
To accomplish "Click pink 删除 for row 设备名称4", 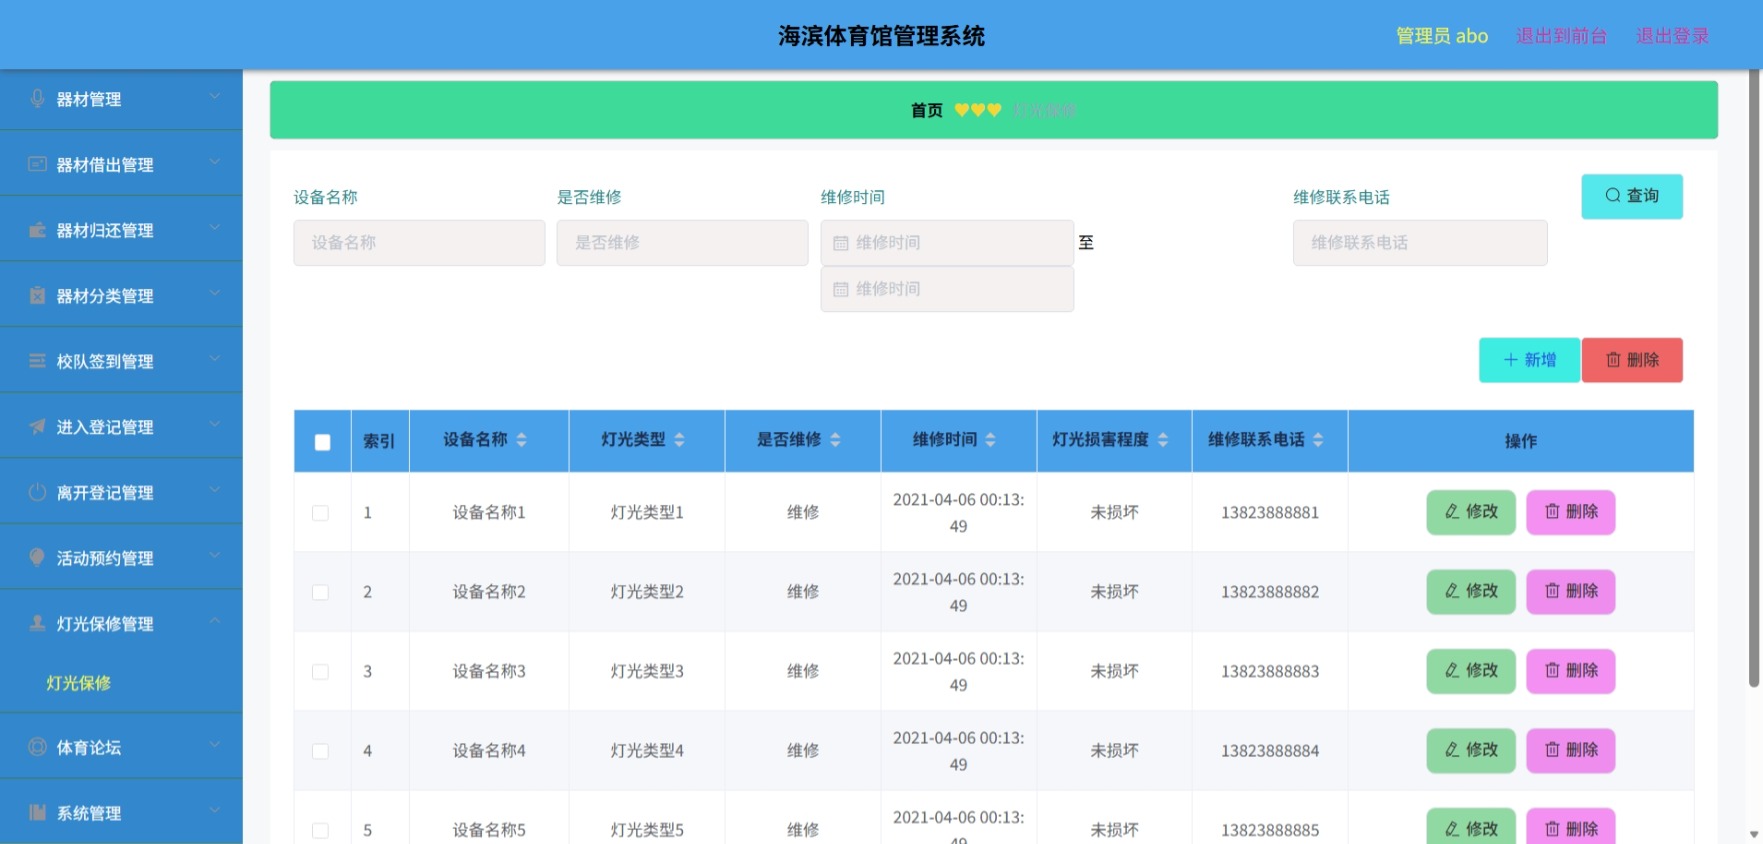I will [1571, 750].
